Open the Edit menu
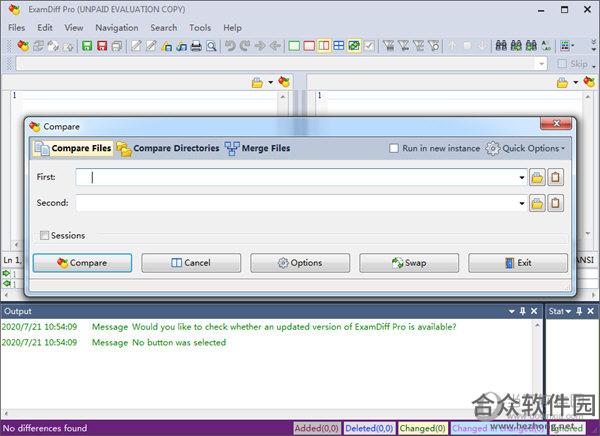 (45, 28)
